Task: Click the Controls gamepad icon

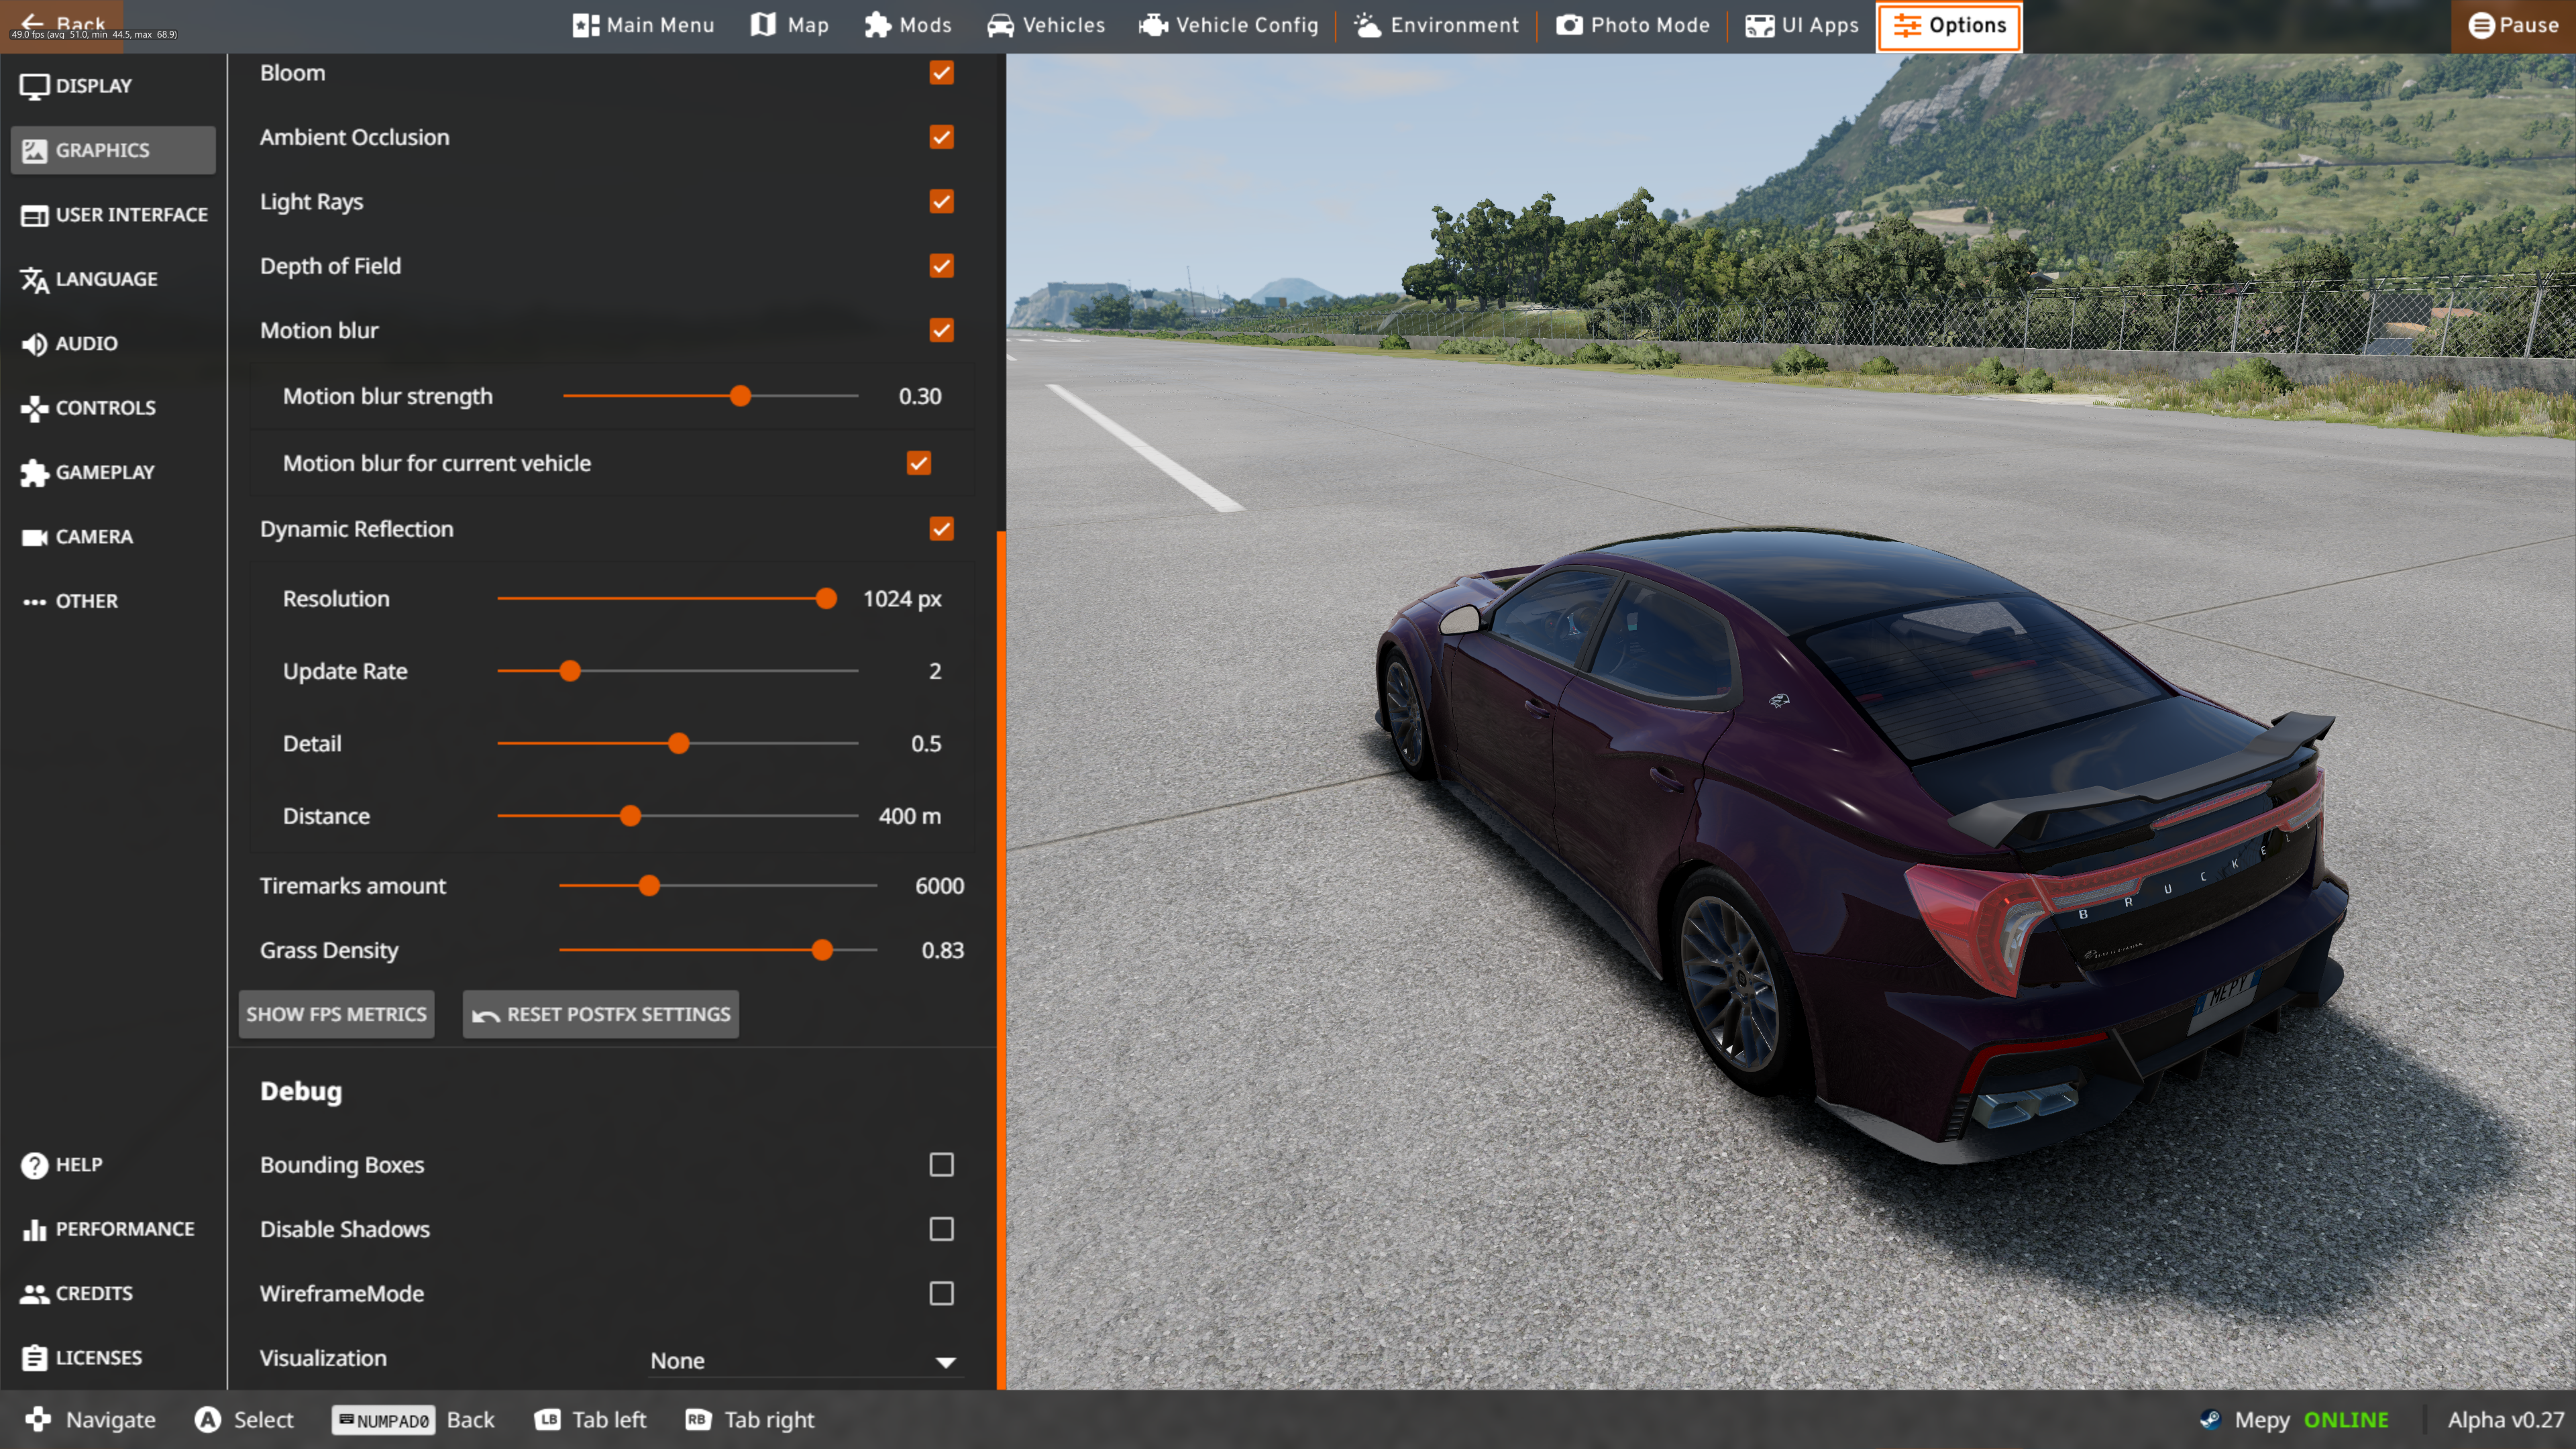Action: tap(34, 408)
